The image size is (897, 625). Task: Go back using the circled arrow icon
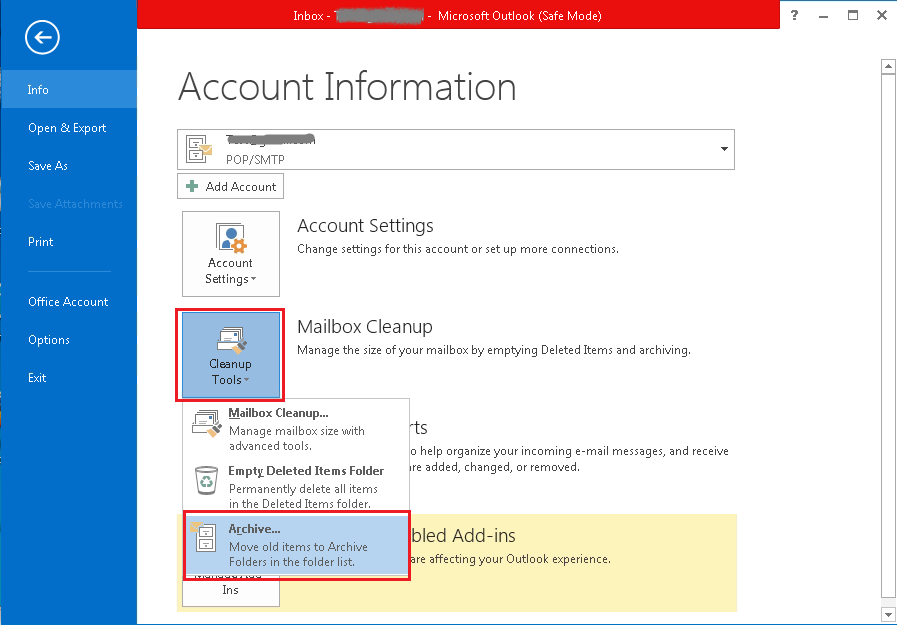click(42, 38)
